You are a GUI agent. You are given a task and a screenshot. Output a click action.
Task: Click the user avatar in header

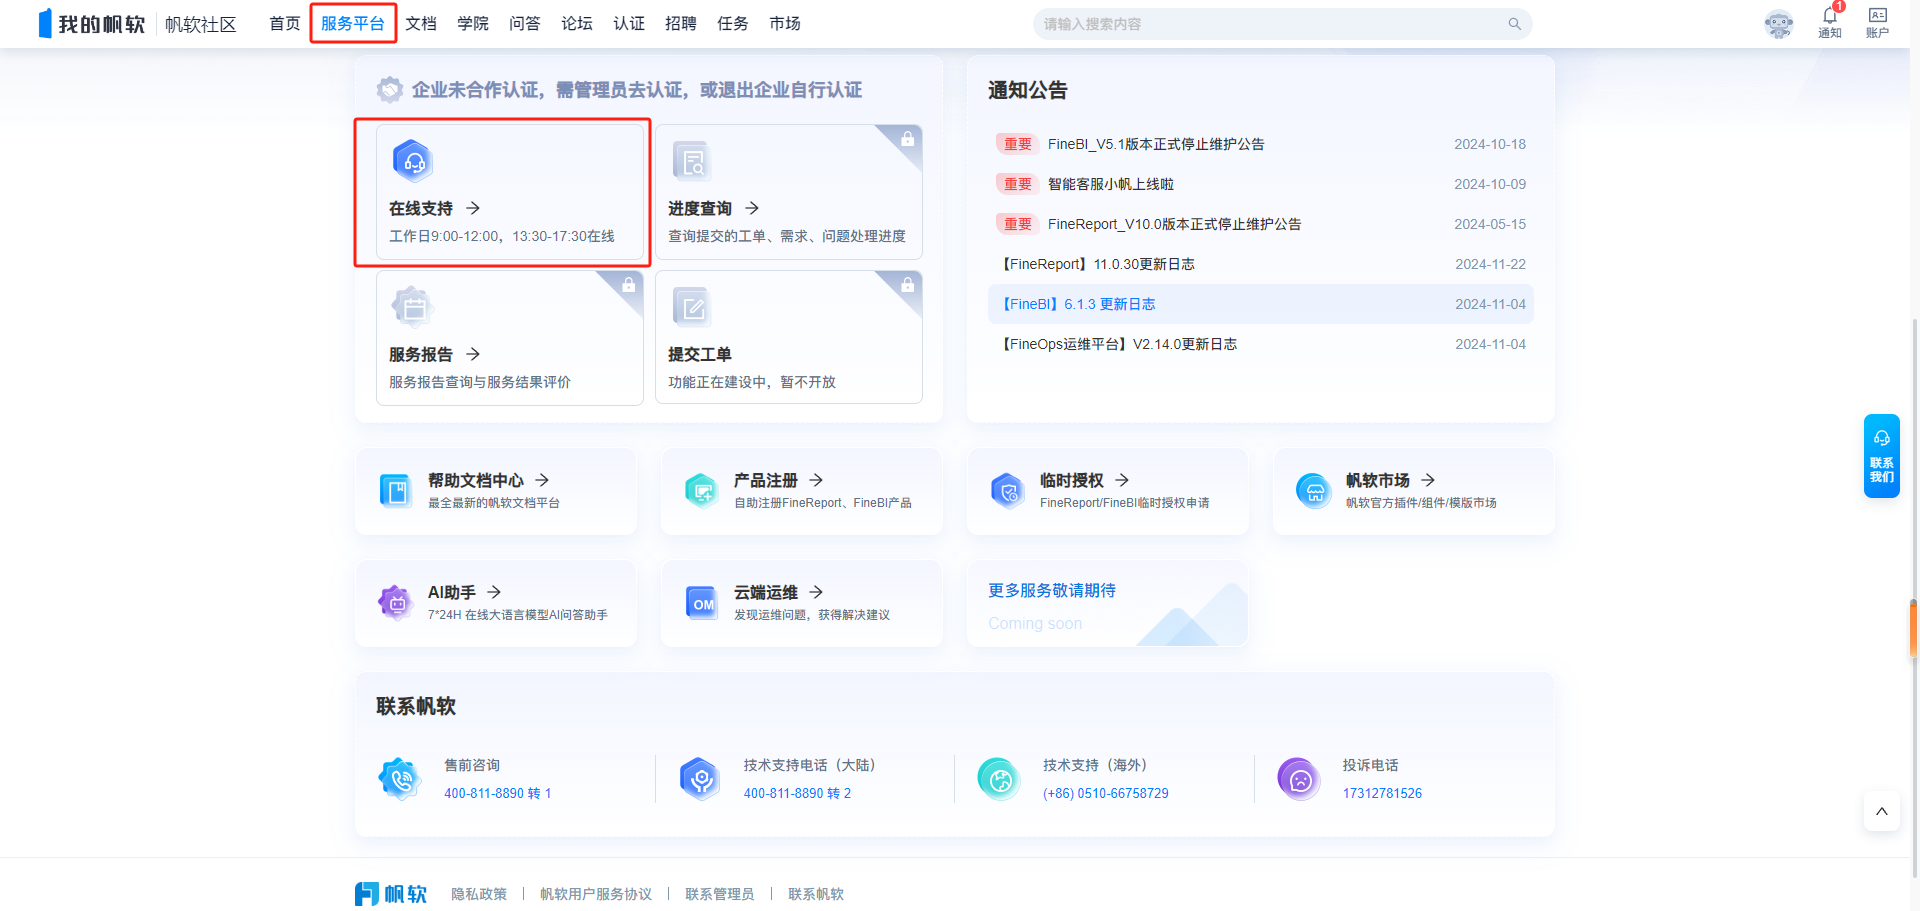pos(1779,24)
